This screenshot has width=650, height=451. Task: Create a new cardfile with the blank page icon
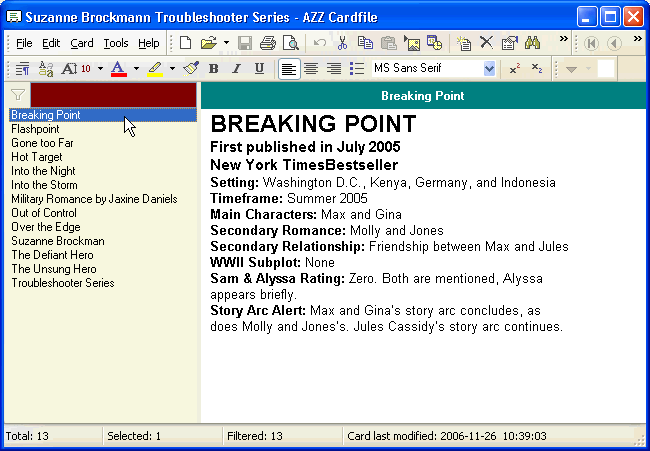click(185, 43)
